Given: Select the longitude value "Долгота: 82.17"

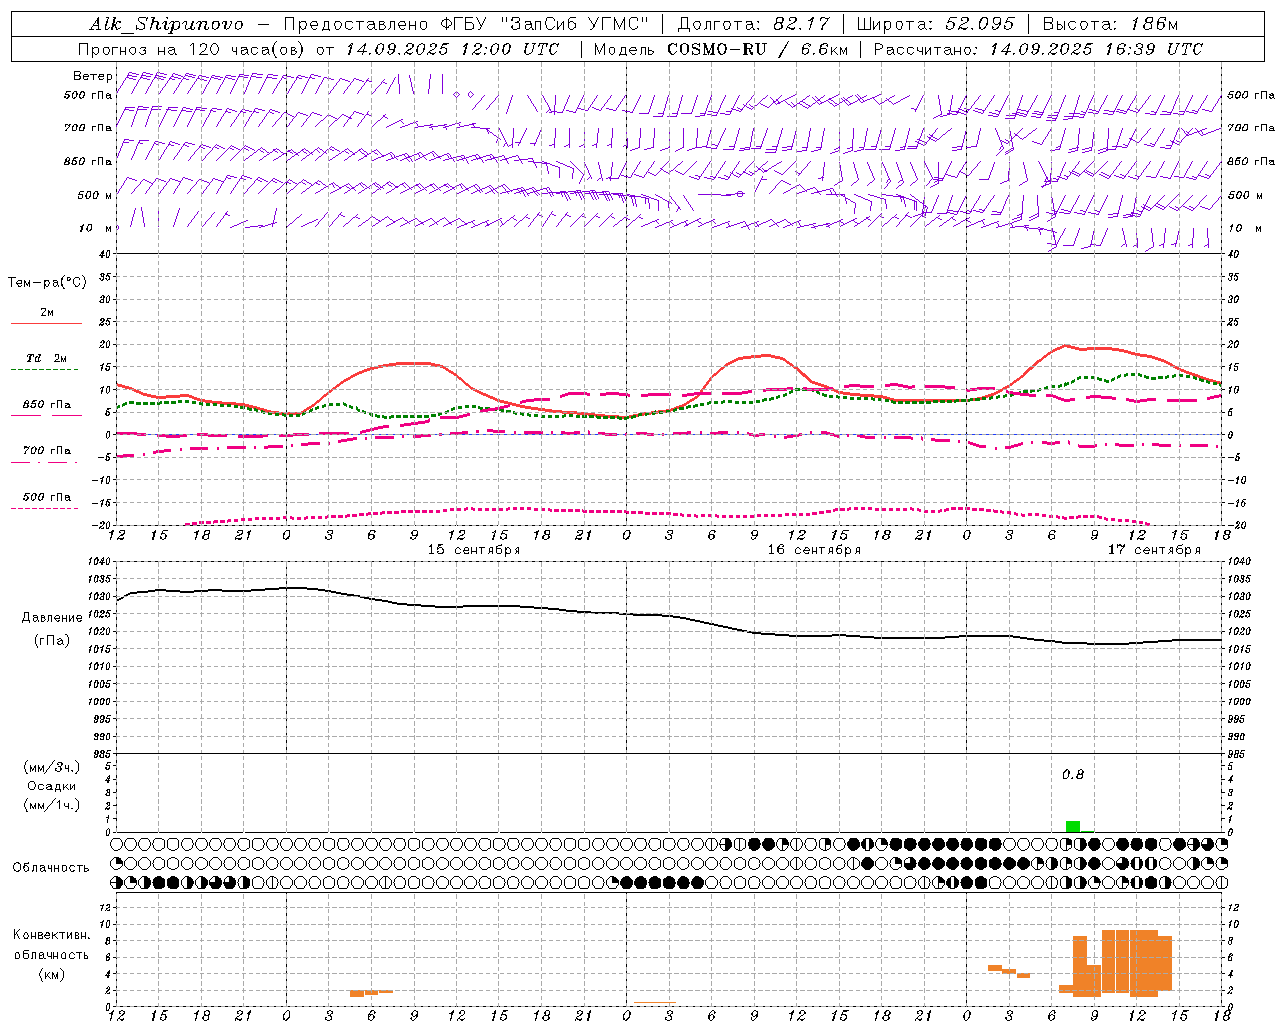Looking at the screenshot, I should tap(753, 24).
